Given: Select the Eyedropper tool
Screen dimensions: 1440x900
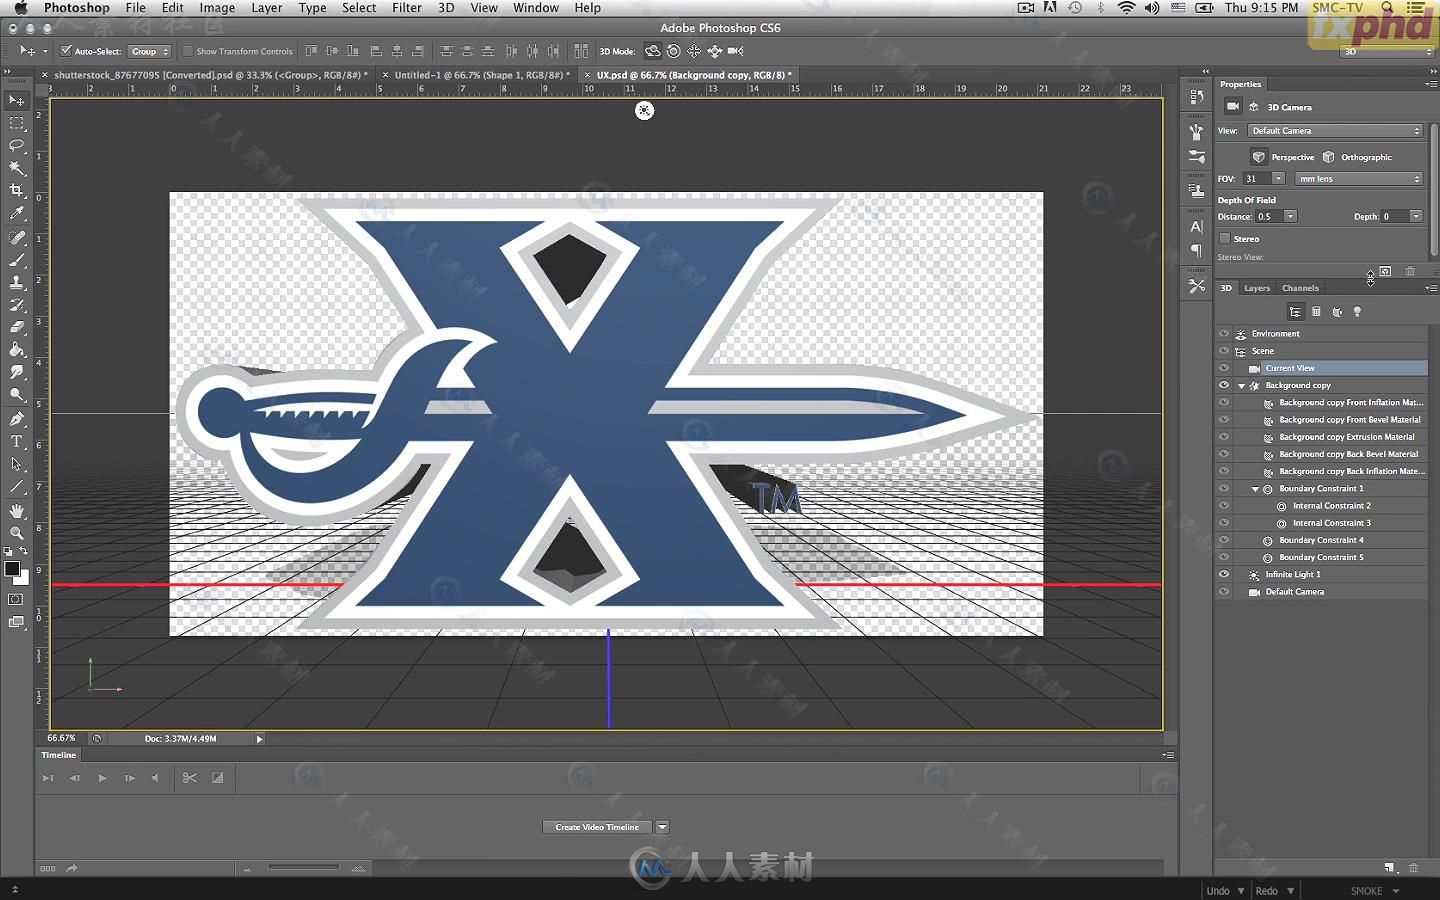Looking at the screenshot, I should 17,213.
